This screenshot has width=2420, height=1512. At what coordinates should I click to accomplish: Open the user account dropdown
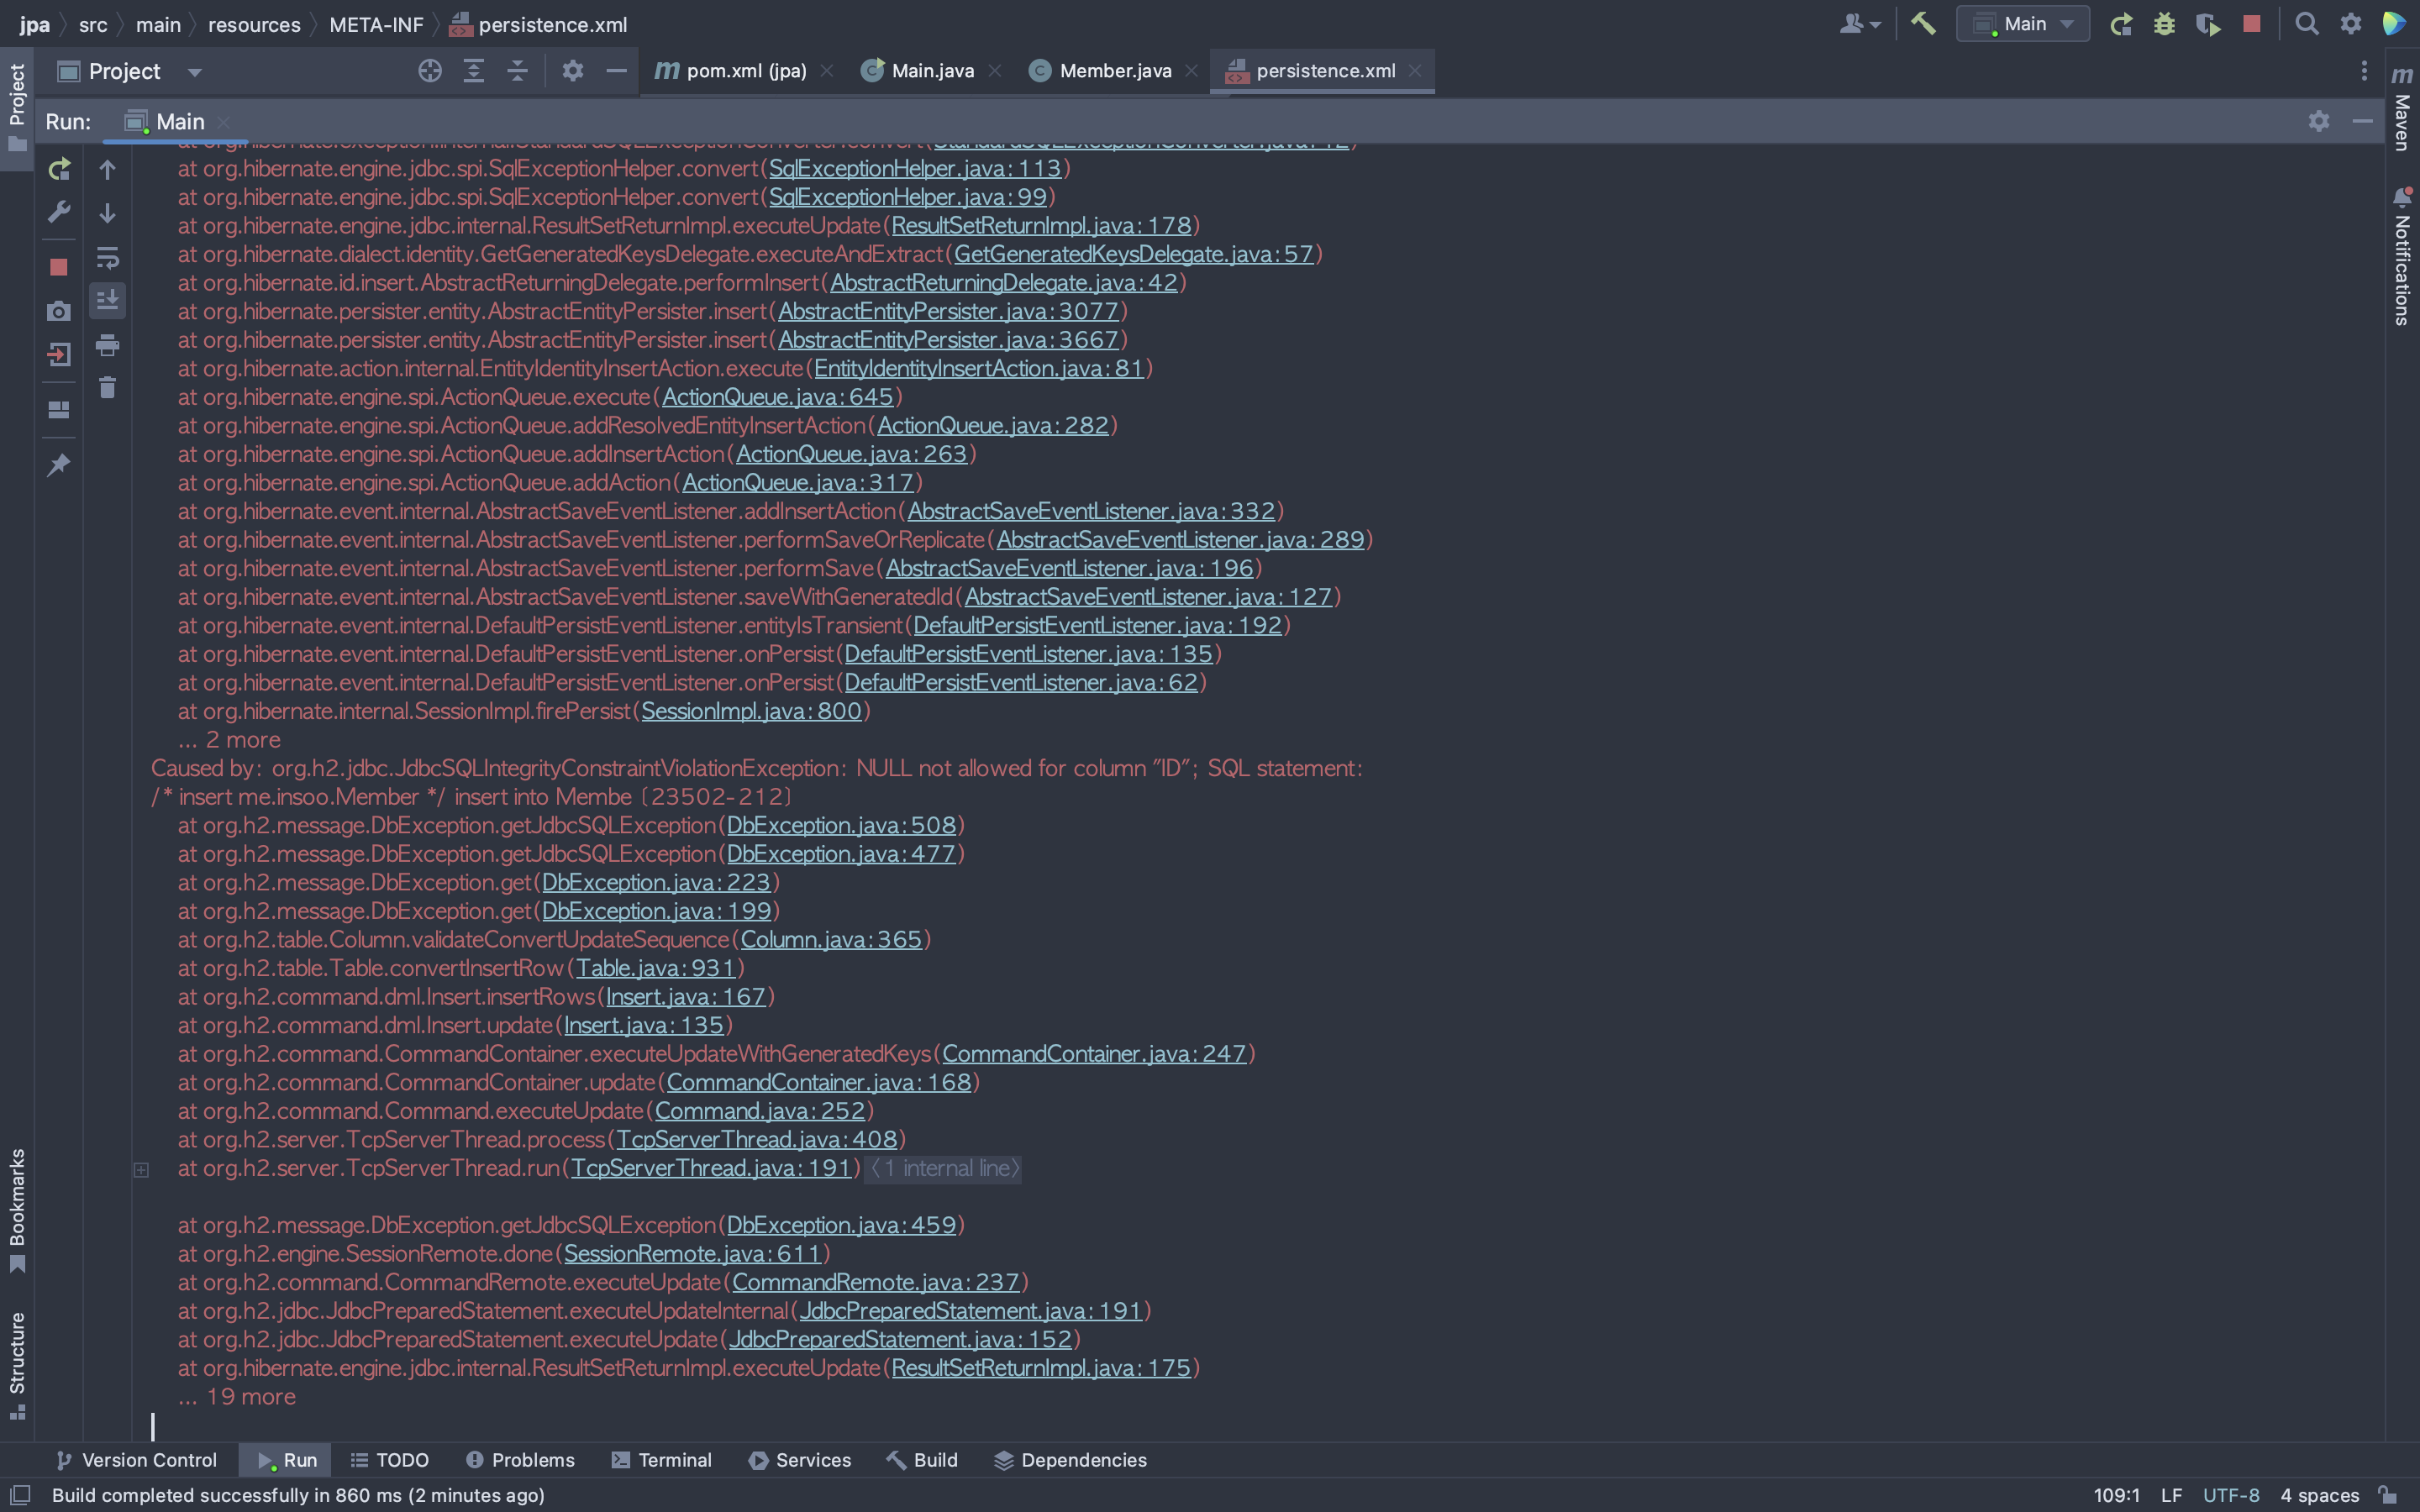[1860, 24]
